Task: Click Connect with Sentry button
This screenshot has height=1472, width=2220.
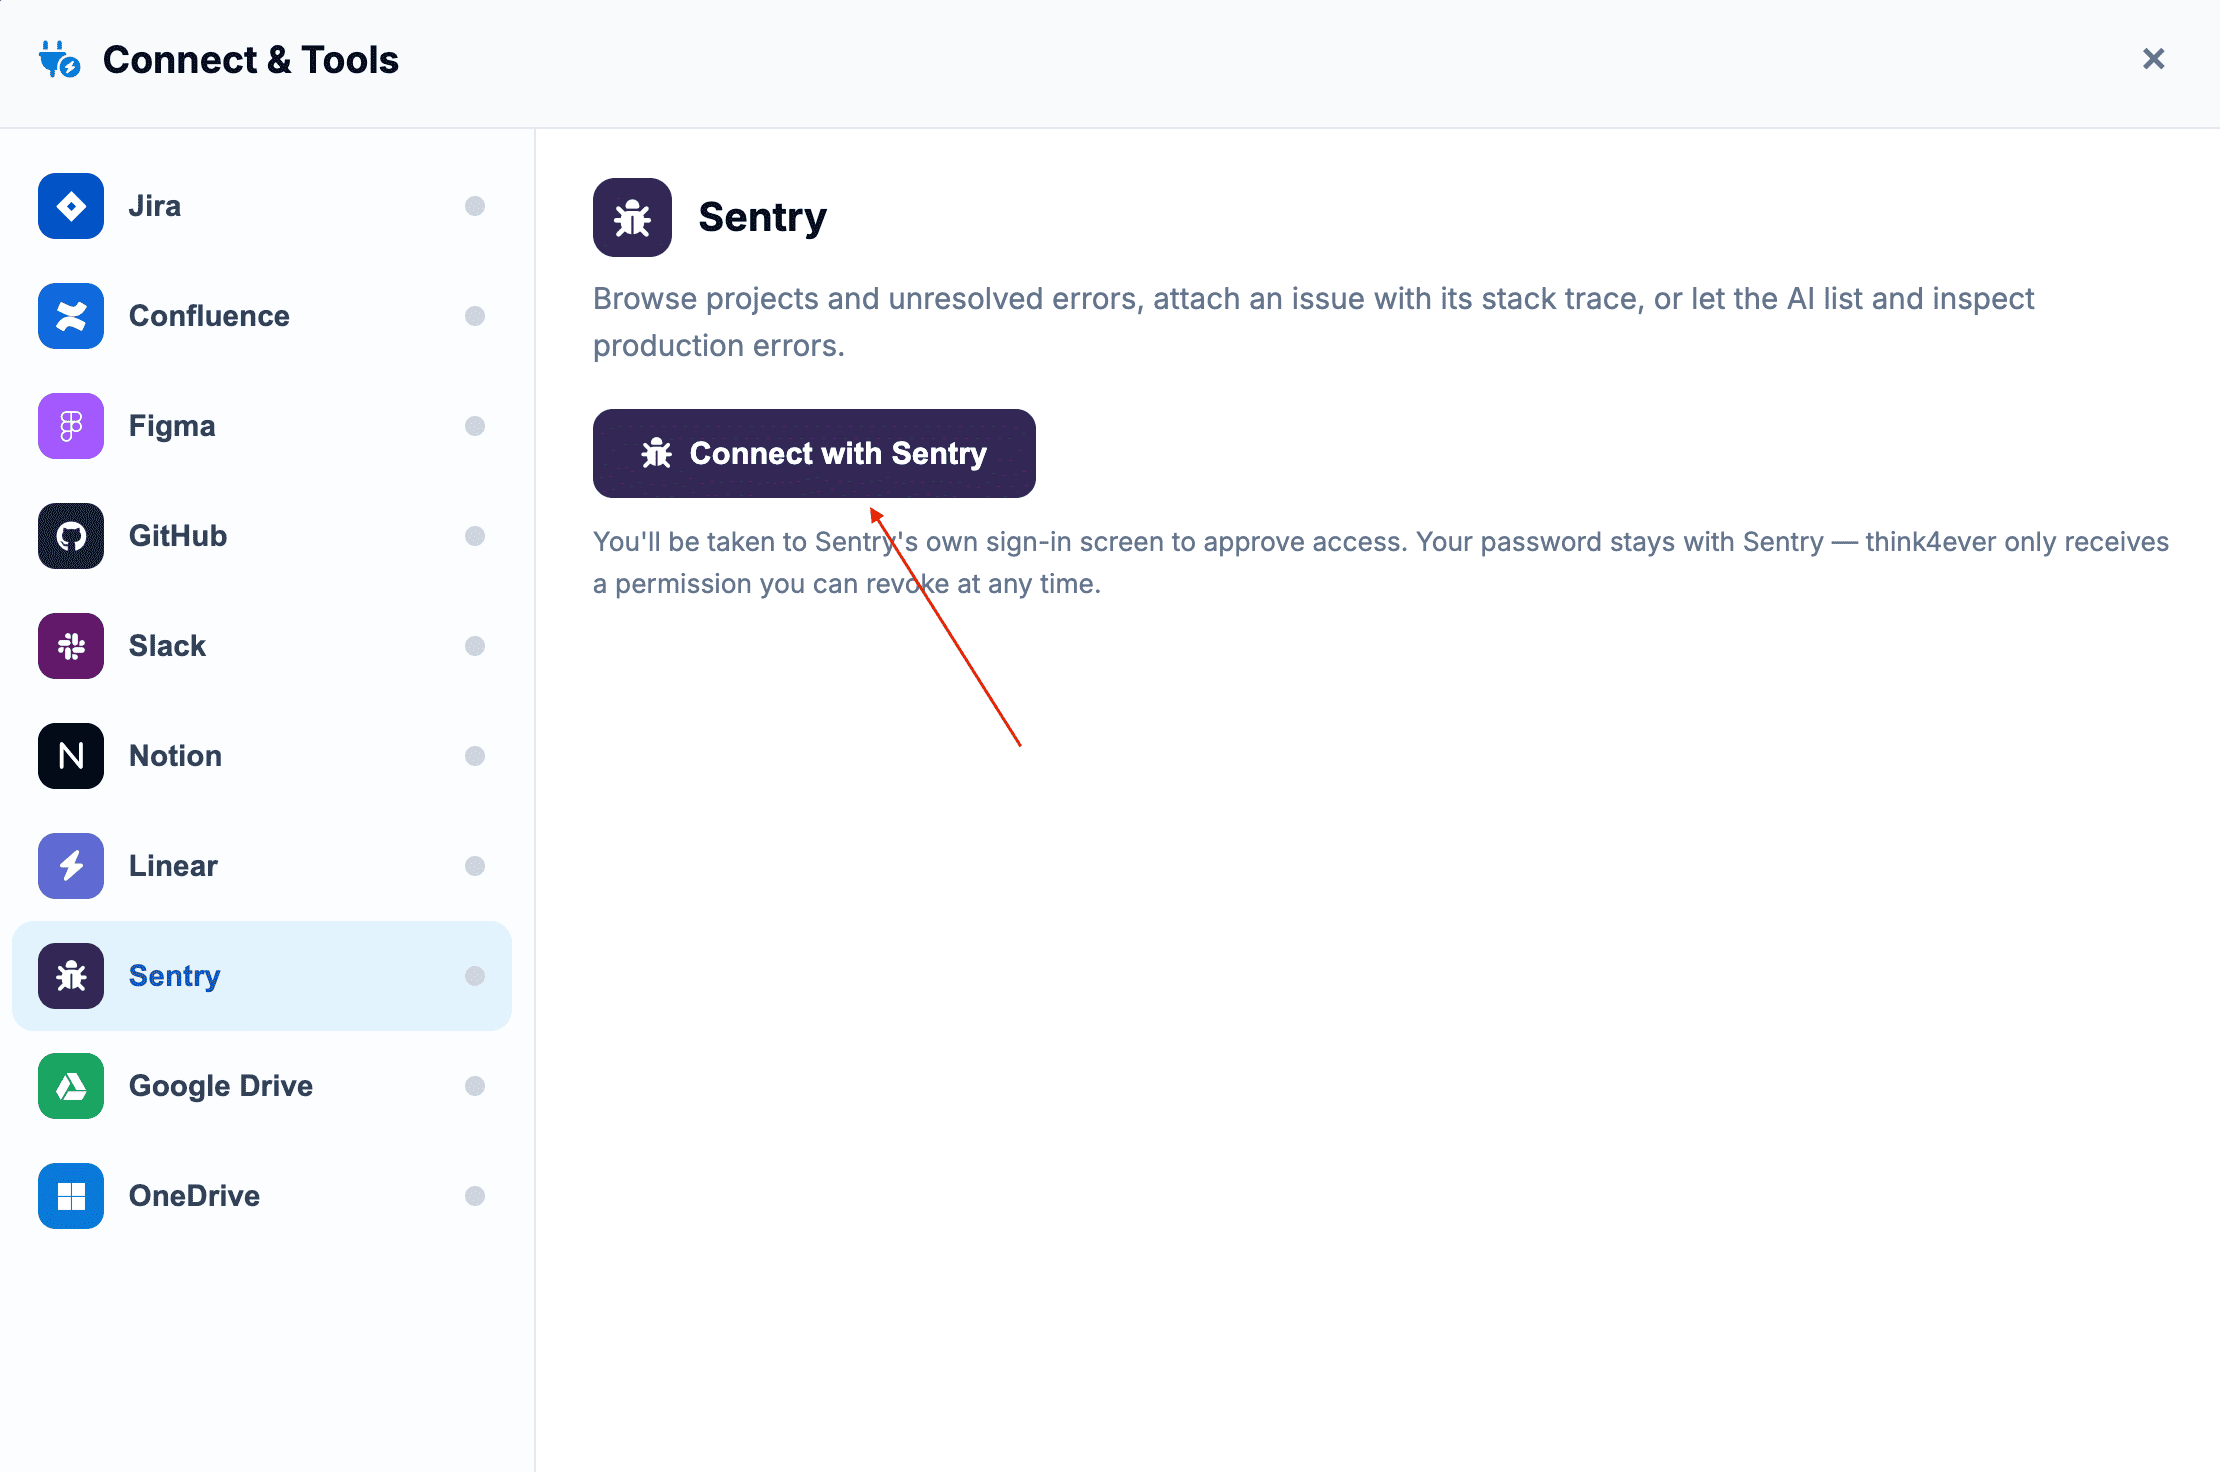Action: [x=814, y=453]
